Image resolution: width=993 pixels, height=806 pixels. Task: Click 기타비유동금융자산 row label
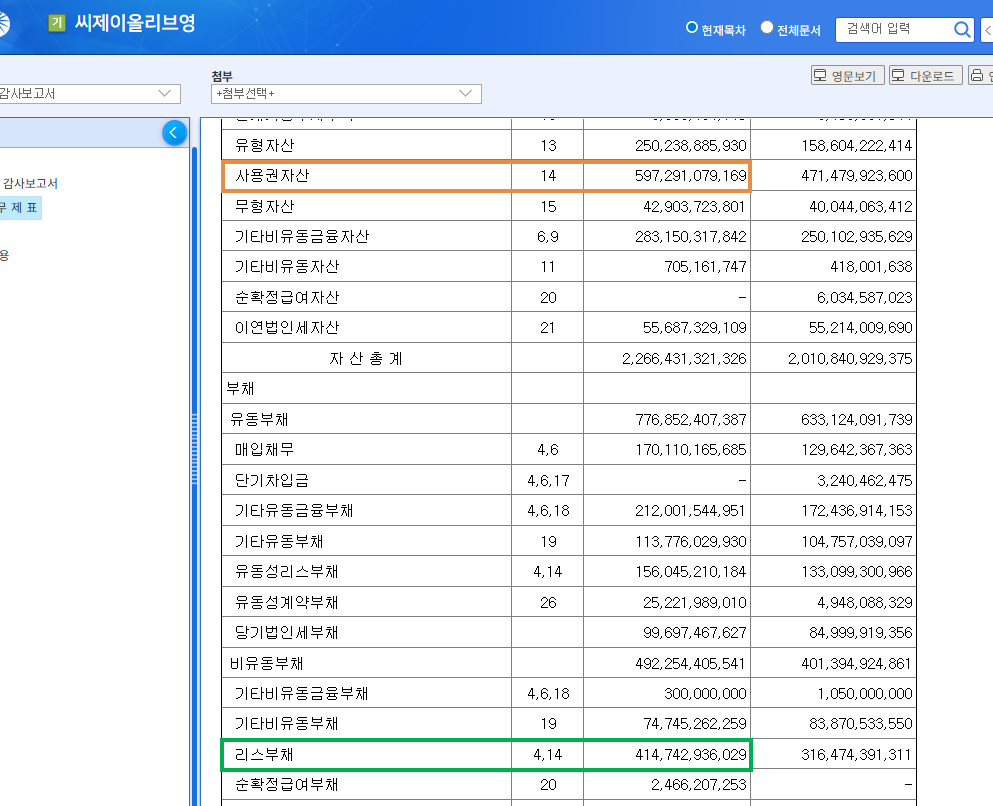tap(301, 237)
